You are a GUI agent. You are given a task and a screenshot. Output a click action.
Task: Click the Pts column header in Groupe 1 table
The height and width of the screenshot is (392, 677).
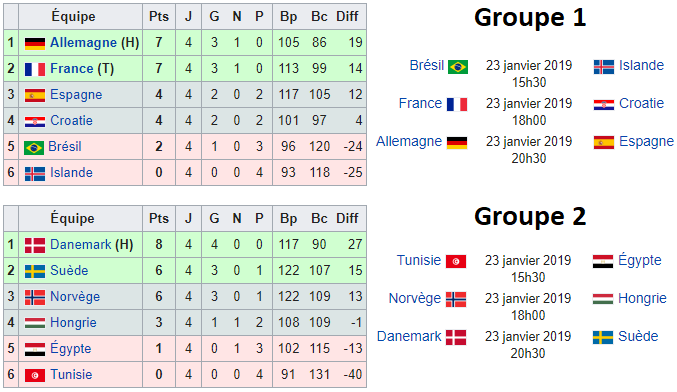[159, 16]
